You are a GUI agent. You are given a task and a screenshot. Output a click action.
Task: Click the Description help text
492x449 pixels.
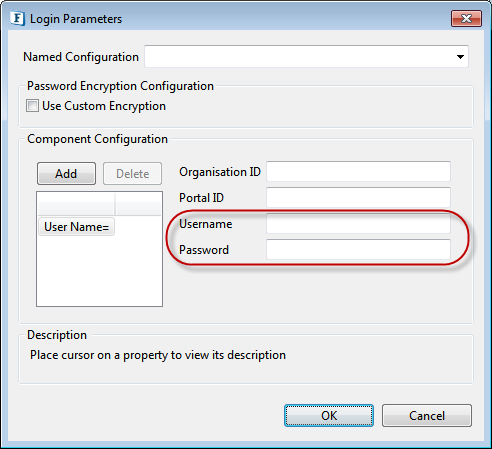click(158, 355)
